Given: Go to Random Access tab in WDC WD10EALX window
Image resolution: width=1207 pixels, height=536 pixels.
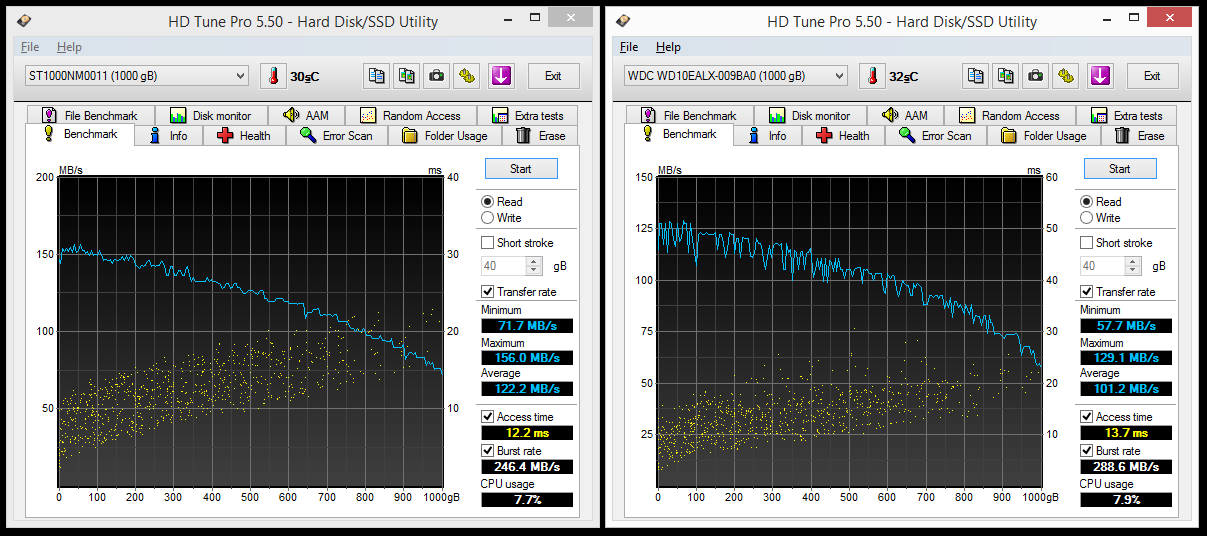Looking at the screenshot, I should pos(1010,115).
